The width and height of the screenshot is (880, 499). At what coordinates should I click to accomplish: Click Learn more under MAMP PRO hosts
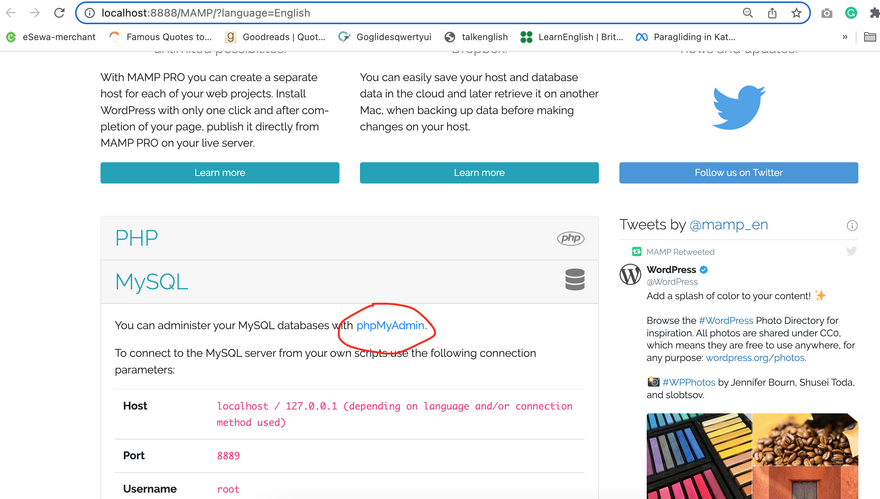[219, 173]
